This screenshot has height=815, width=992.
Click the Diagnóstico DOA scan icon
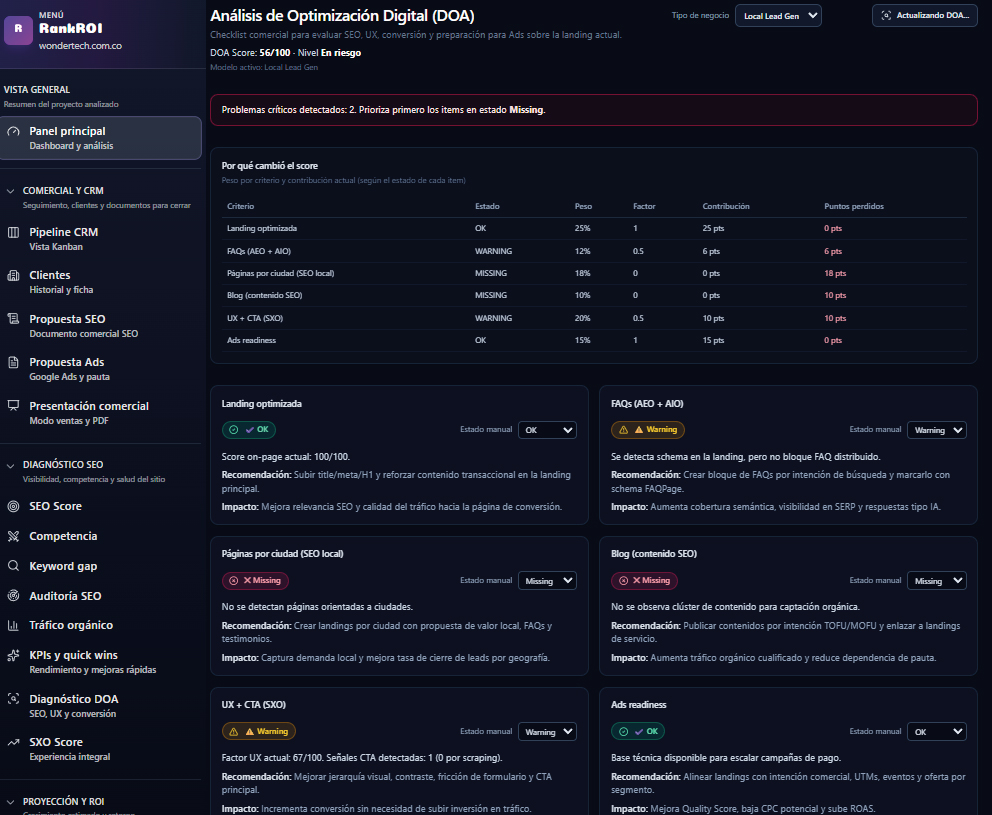click(x=13, y=699)
